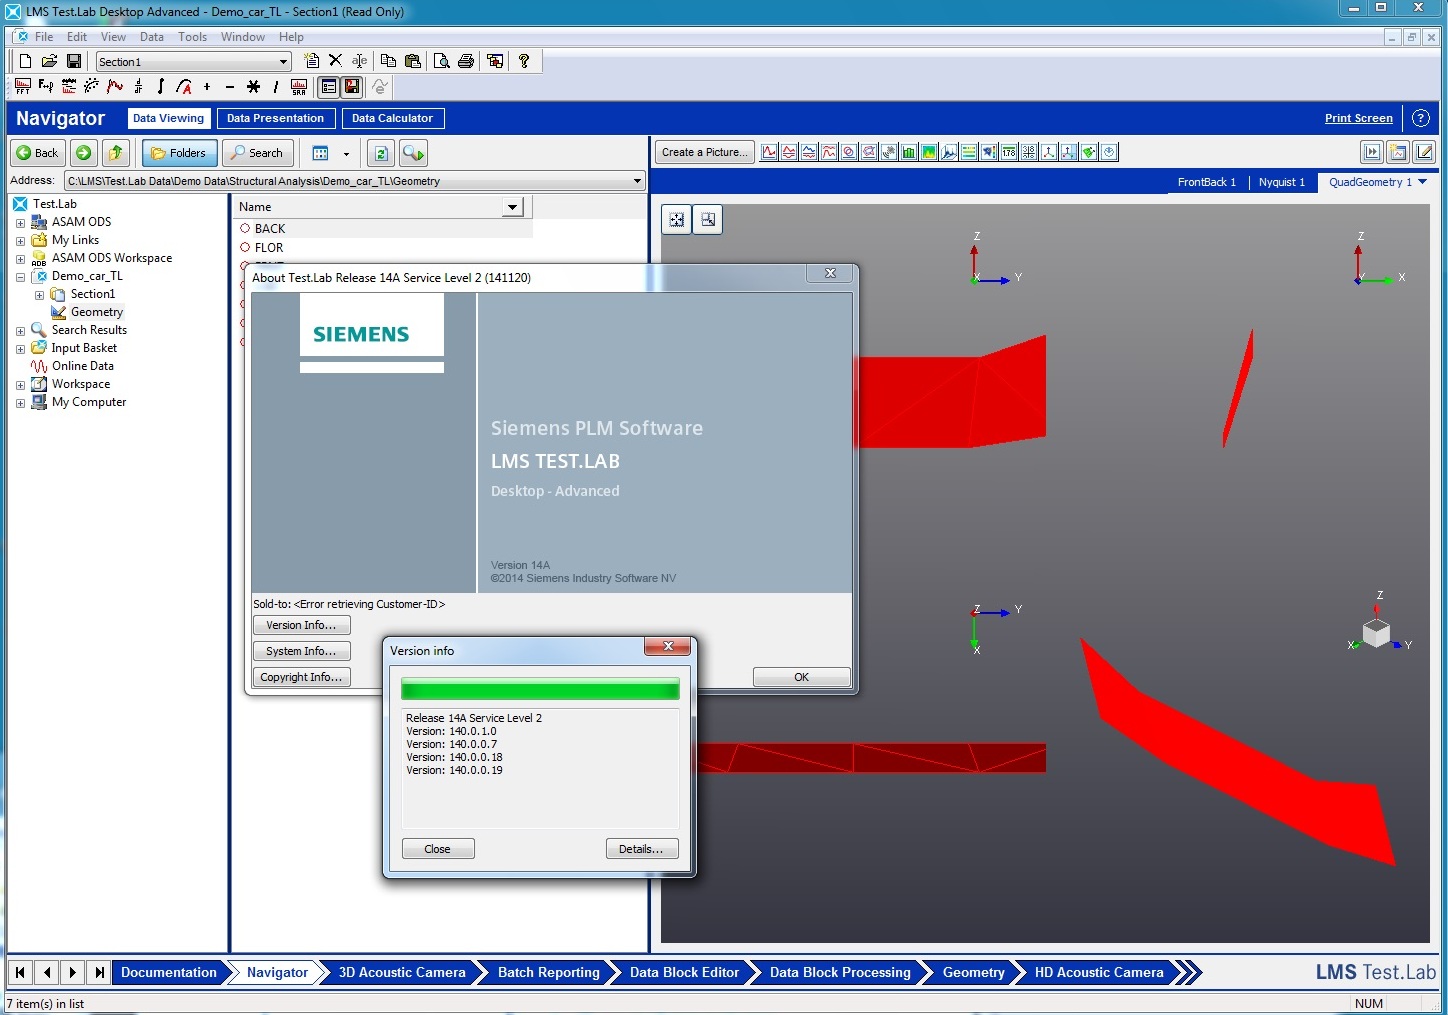
Task: Click the Copy icon in toolbar
Action: coord(388,61)
